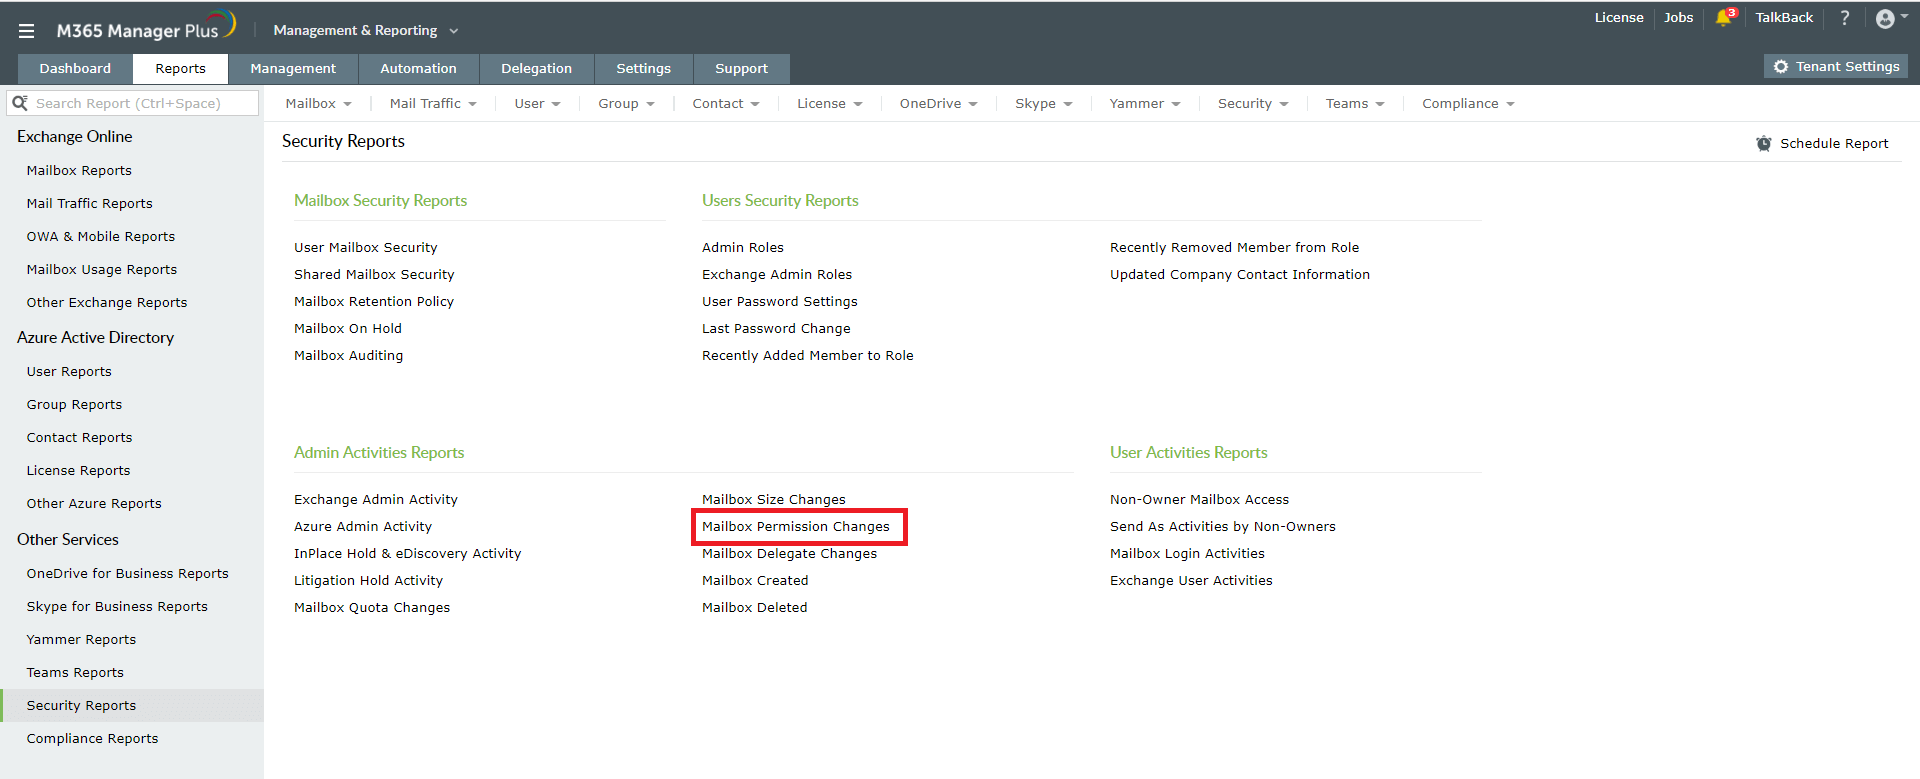The image size is (1920, 779).
Task: Open Last Password Change report
Action: pyautogui.click(x=776, y=329)
